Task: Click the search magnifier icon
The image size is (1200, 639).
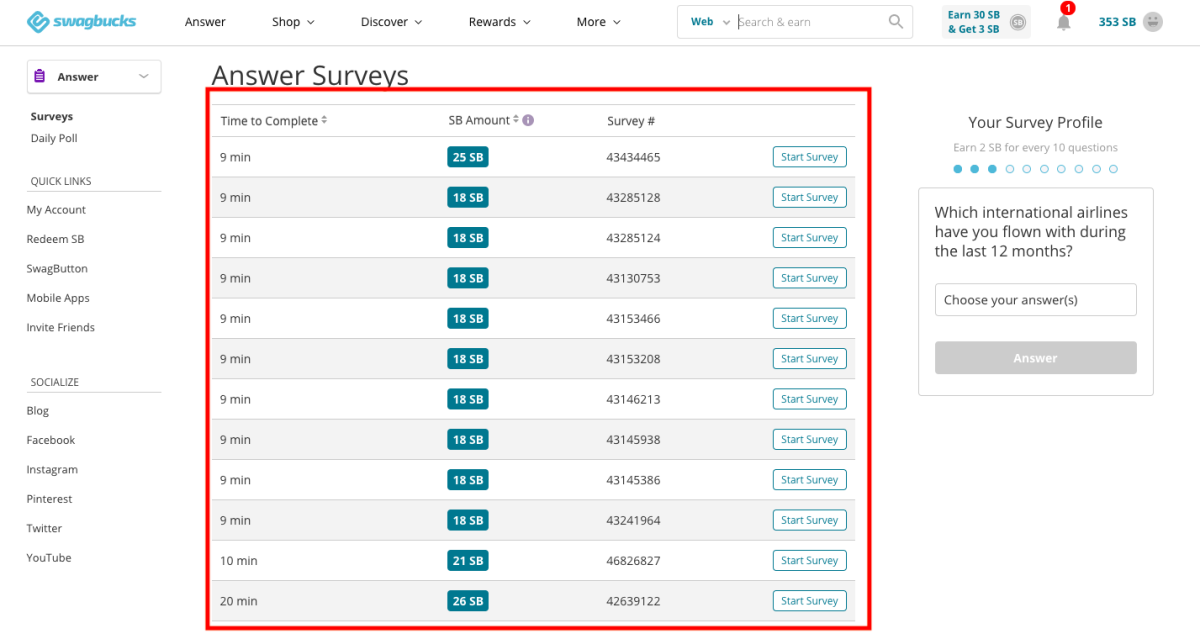Action: [x=895, y=21]
